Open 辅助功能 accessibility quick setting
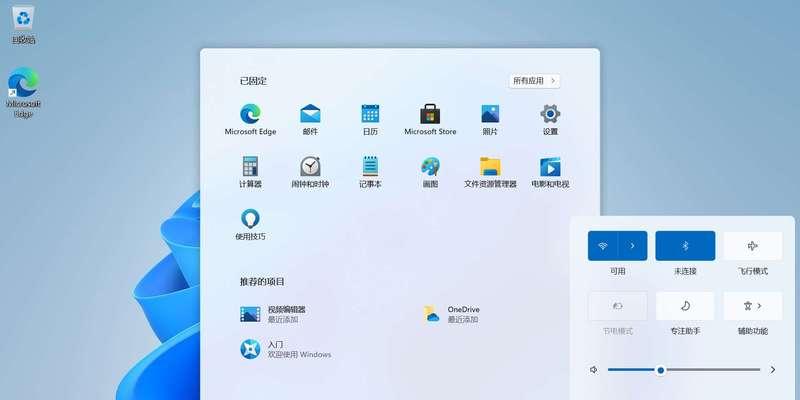The width and height of the screenshot is (800, 400). [x=753, y=306]
